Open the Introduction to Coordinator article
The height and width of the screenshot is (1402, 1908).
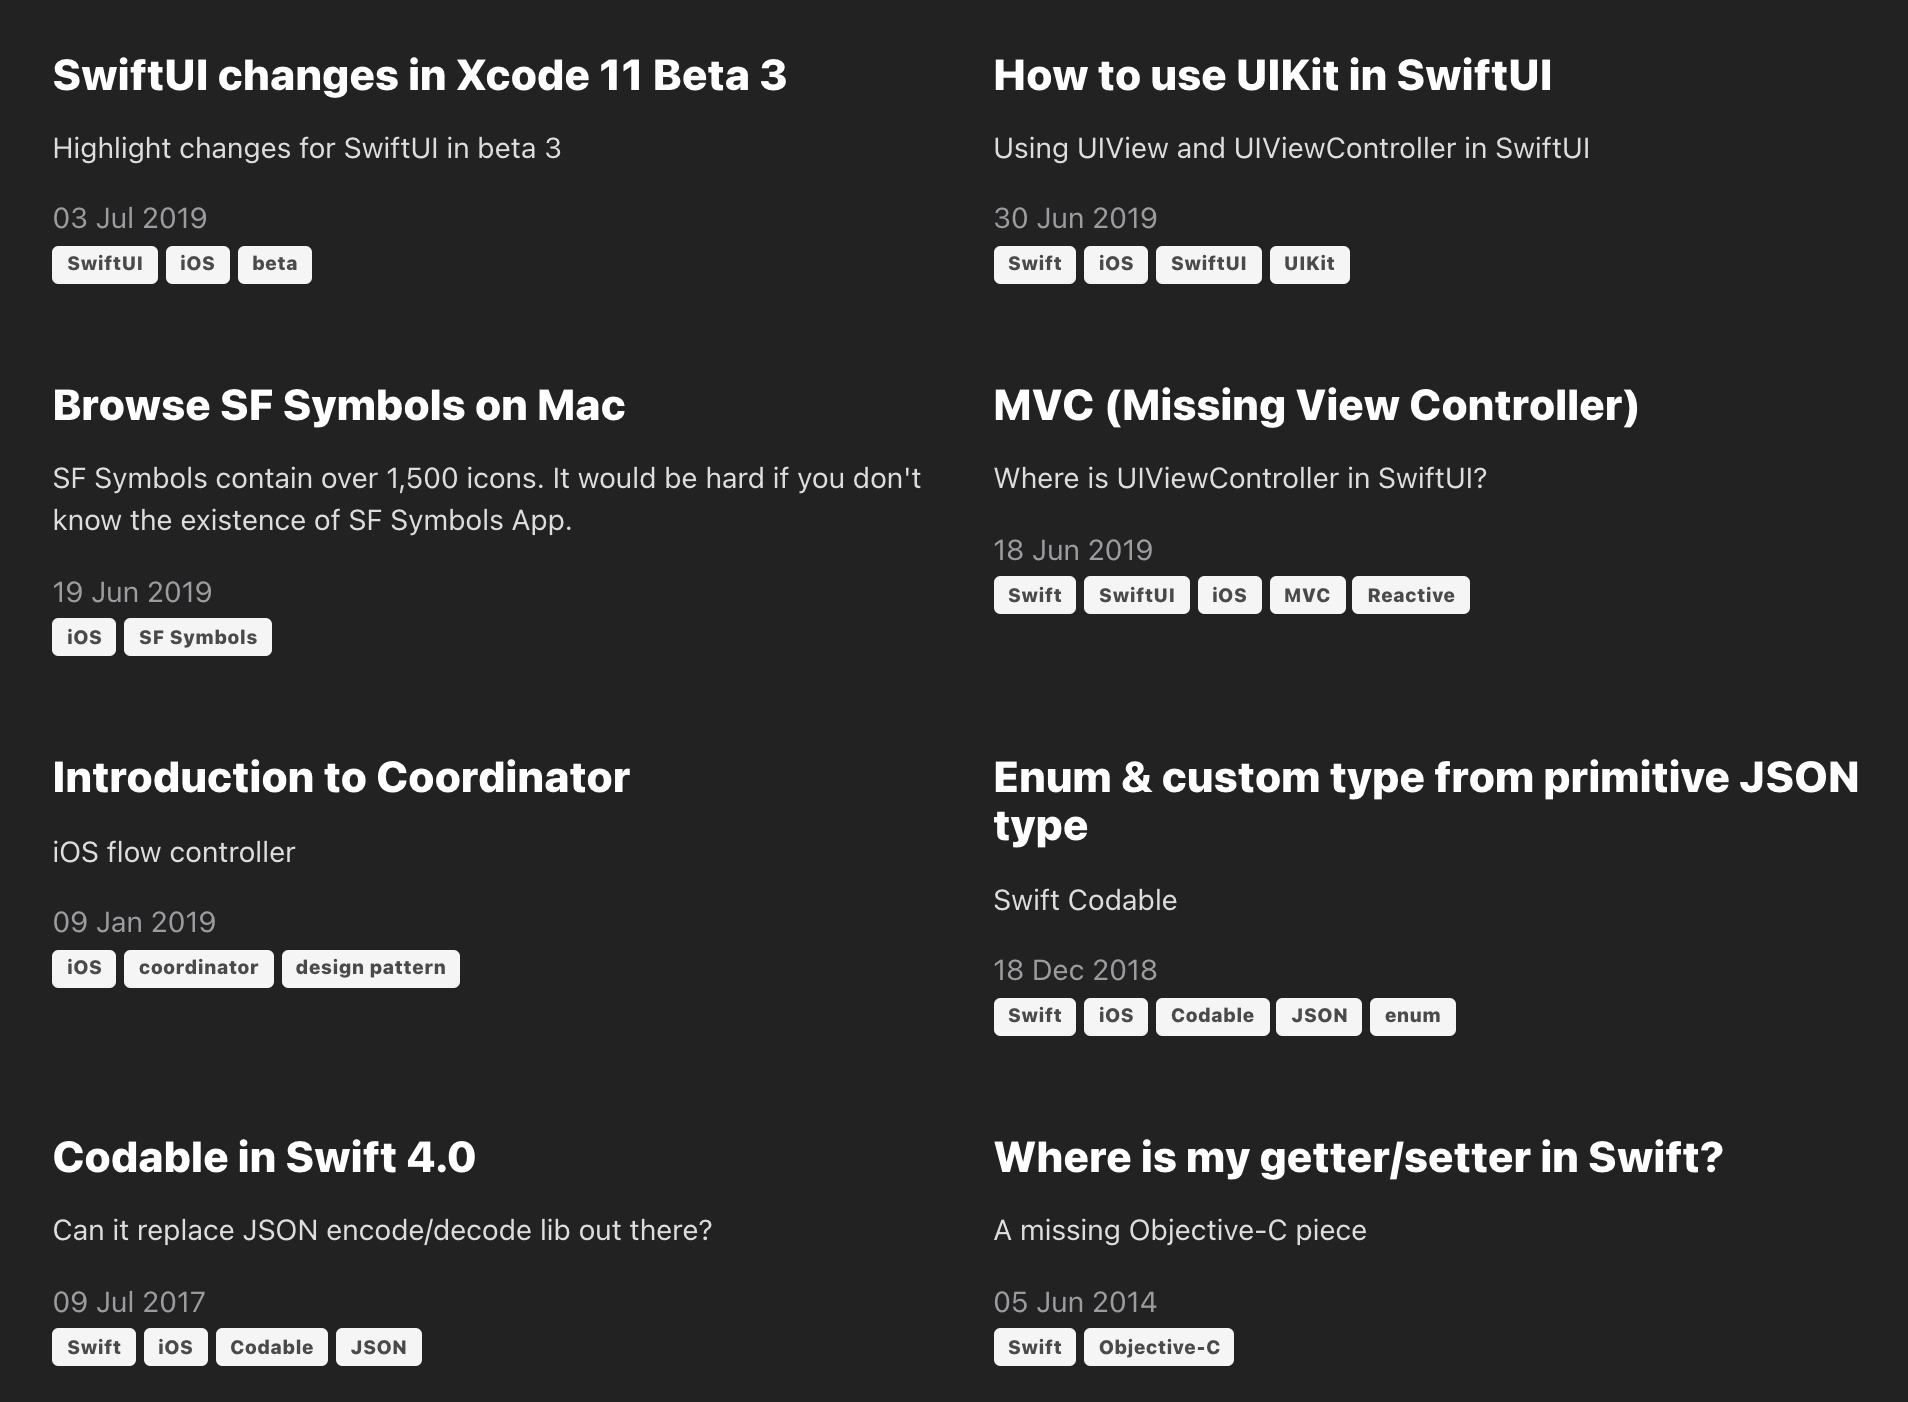(x=341, y=778)
